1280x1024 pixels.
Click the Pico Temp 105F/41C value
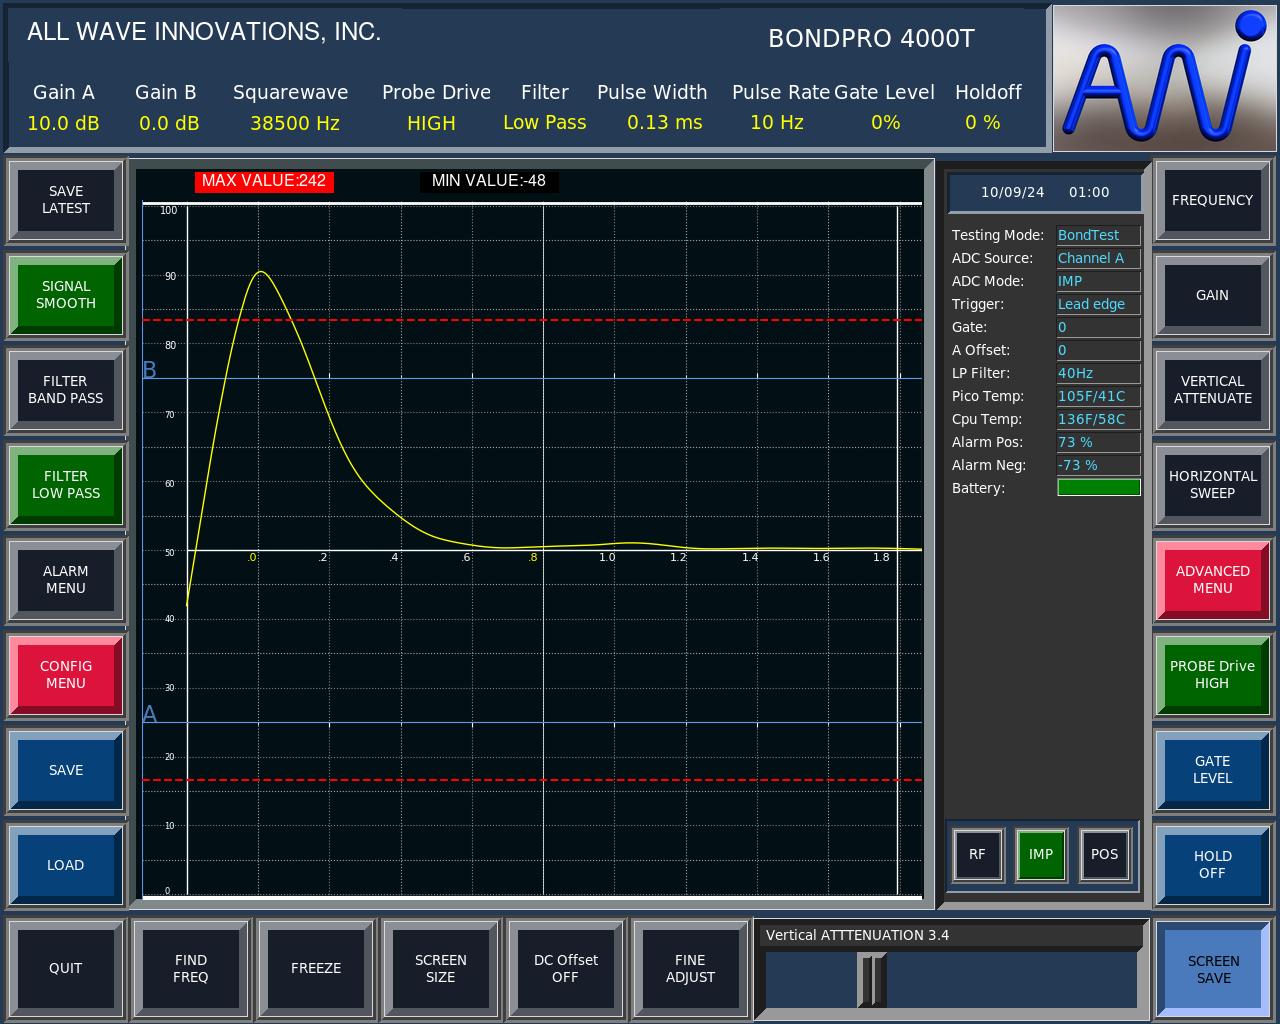click(x=1098, y=397)
